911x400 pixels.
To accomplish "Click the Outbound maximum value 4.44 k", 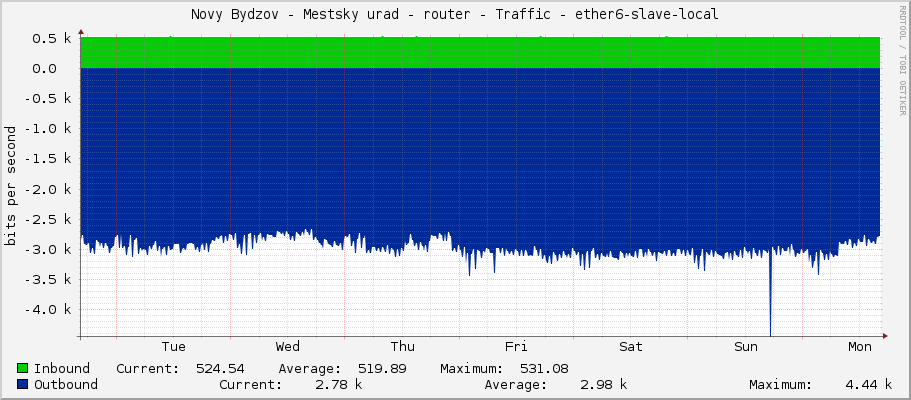I will (x=868, y=384).
